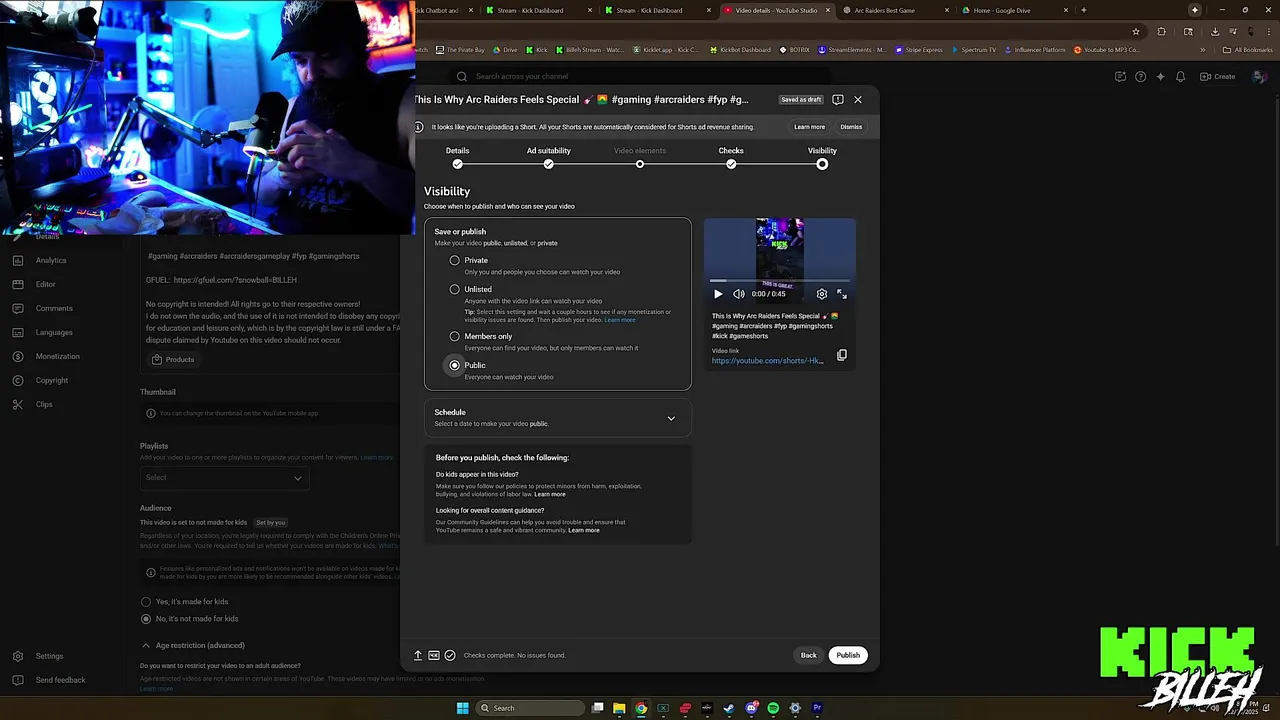Mute the preview player volume icon
1280x720 pixels.
pyautogui.click(x=739, y=294)
